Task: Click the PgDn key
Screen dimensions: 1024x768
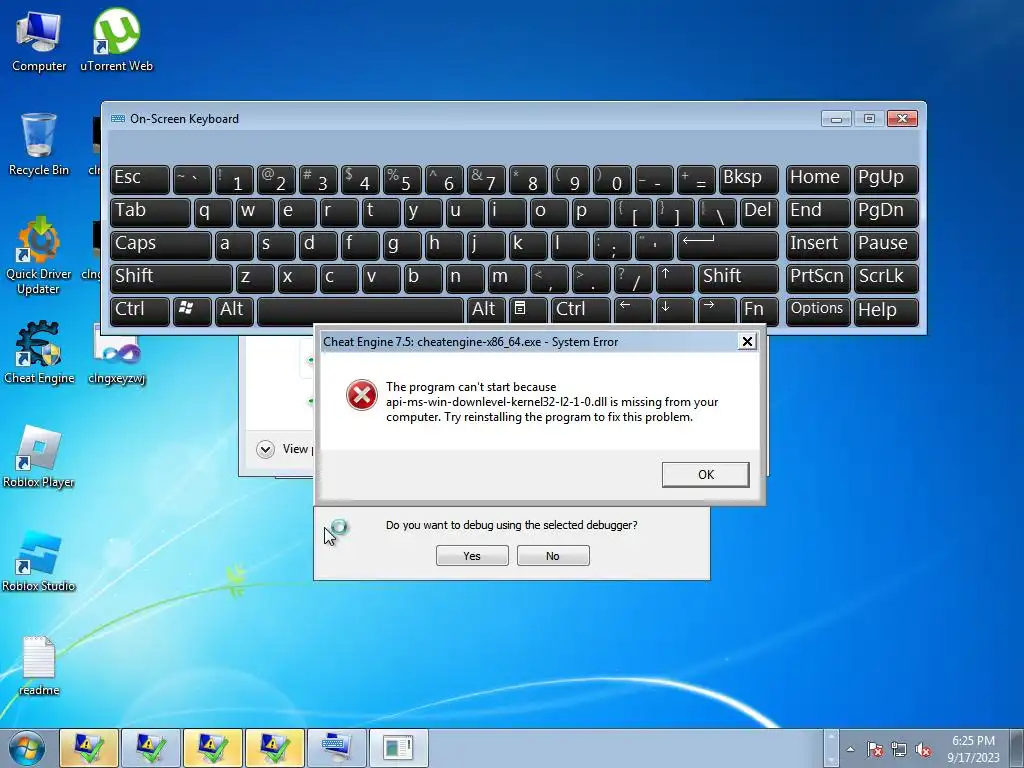Action: tap(886, 212)
